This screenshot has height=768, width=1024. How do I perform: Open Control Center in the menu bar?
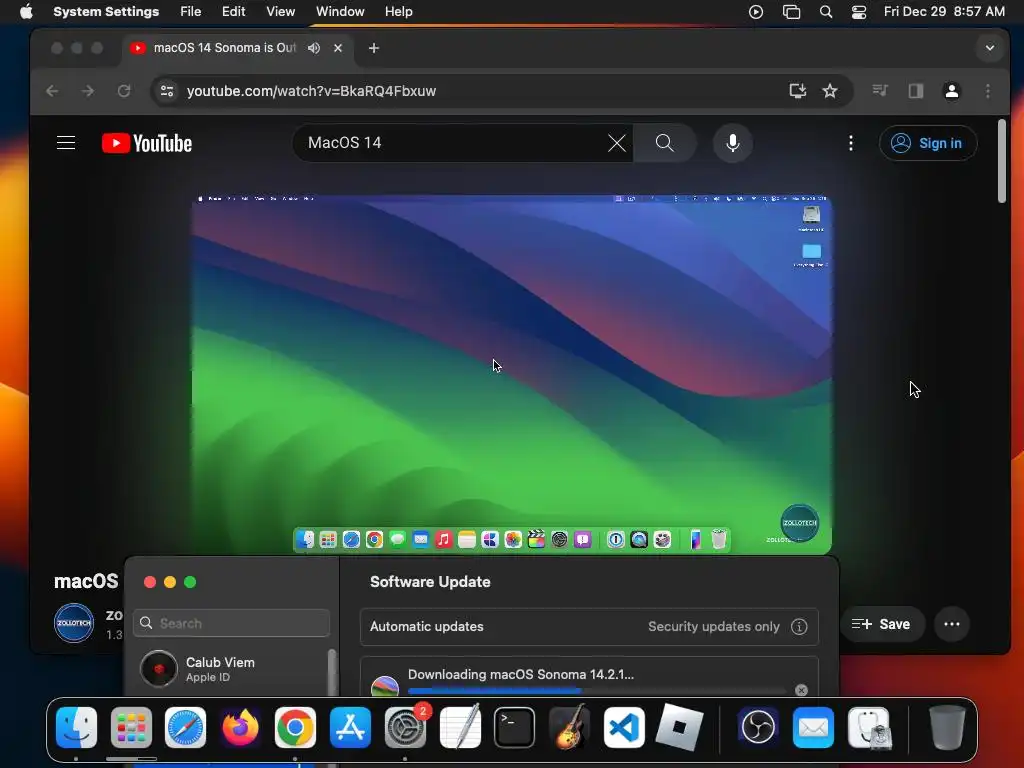point(859,12)
